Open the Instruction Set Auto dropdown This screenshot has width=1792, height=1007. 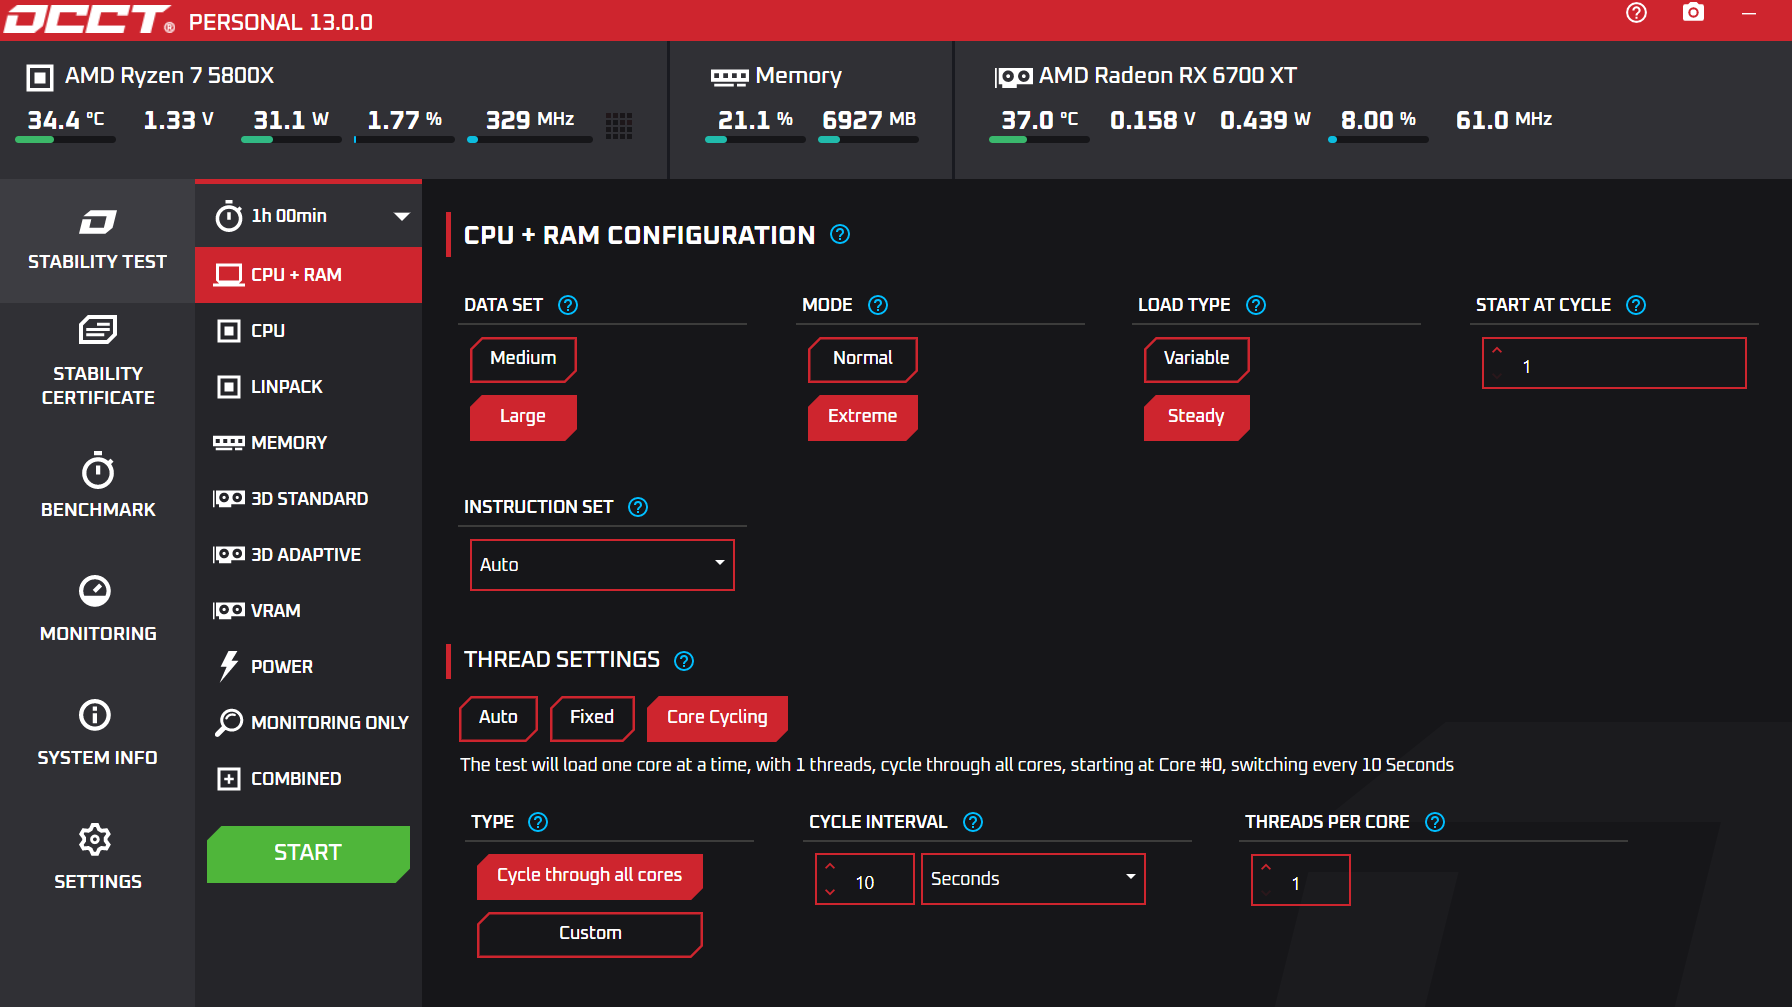[x=602, y=565]
